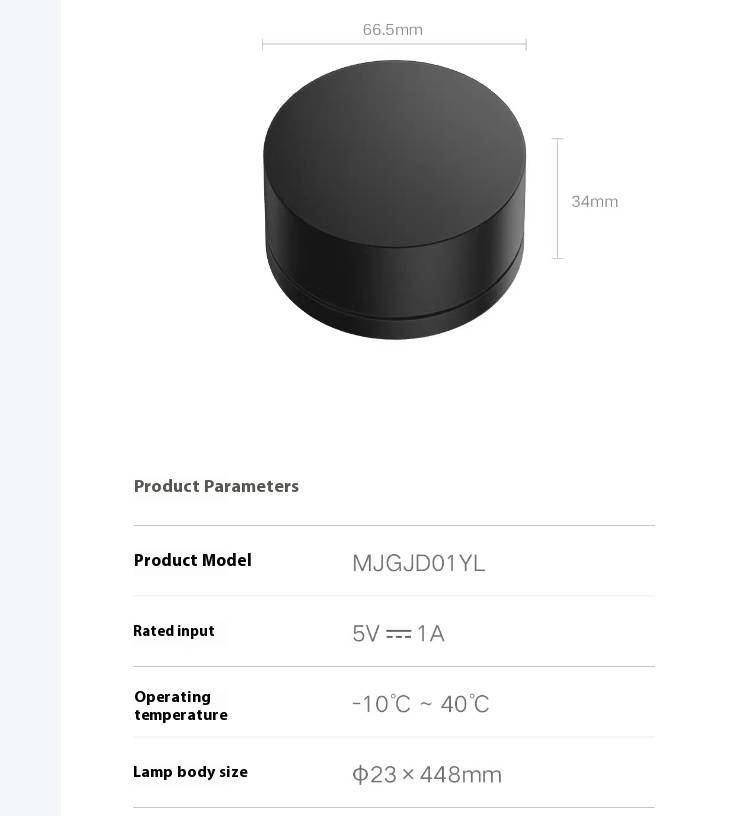Select the MJGJD01YL model number text
This screenshot has height=816, width=749.
tap(418, 564)
